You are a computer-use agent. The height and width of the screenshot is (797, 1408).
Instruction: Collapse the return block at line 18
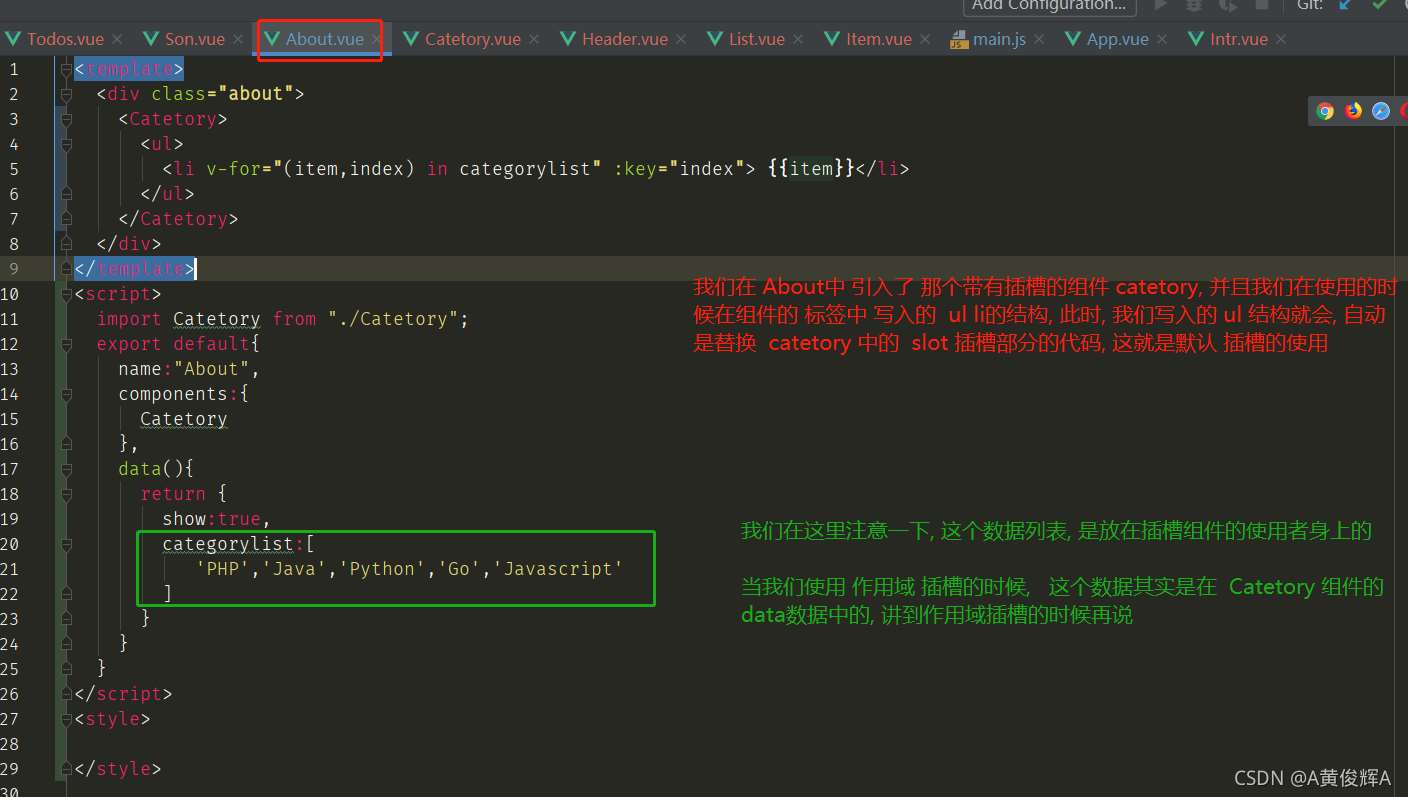[67, 494]
